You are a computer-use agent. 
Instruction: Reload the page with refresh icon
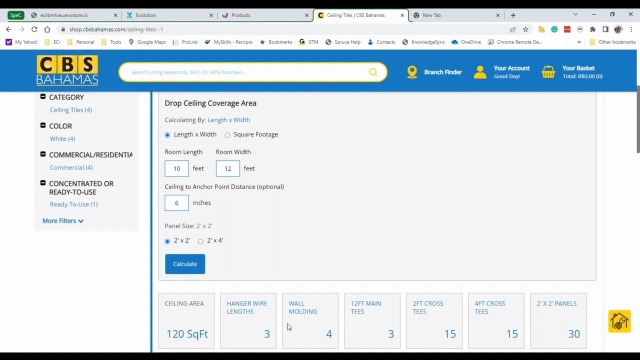pyautogui.click(x=34, y=29)
